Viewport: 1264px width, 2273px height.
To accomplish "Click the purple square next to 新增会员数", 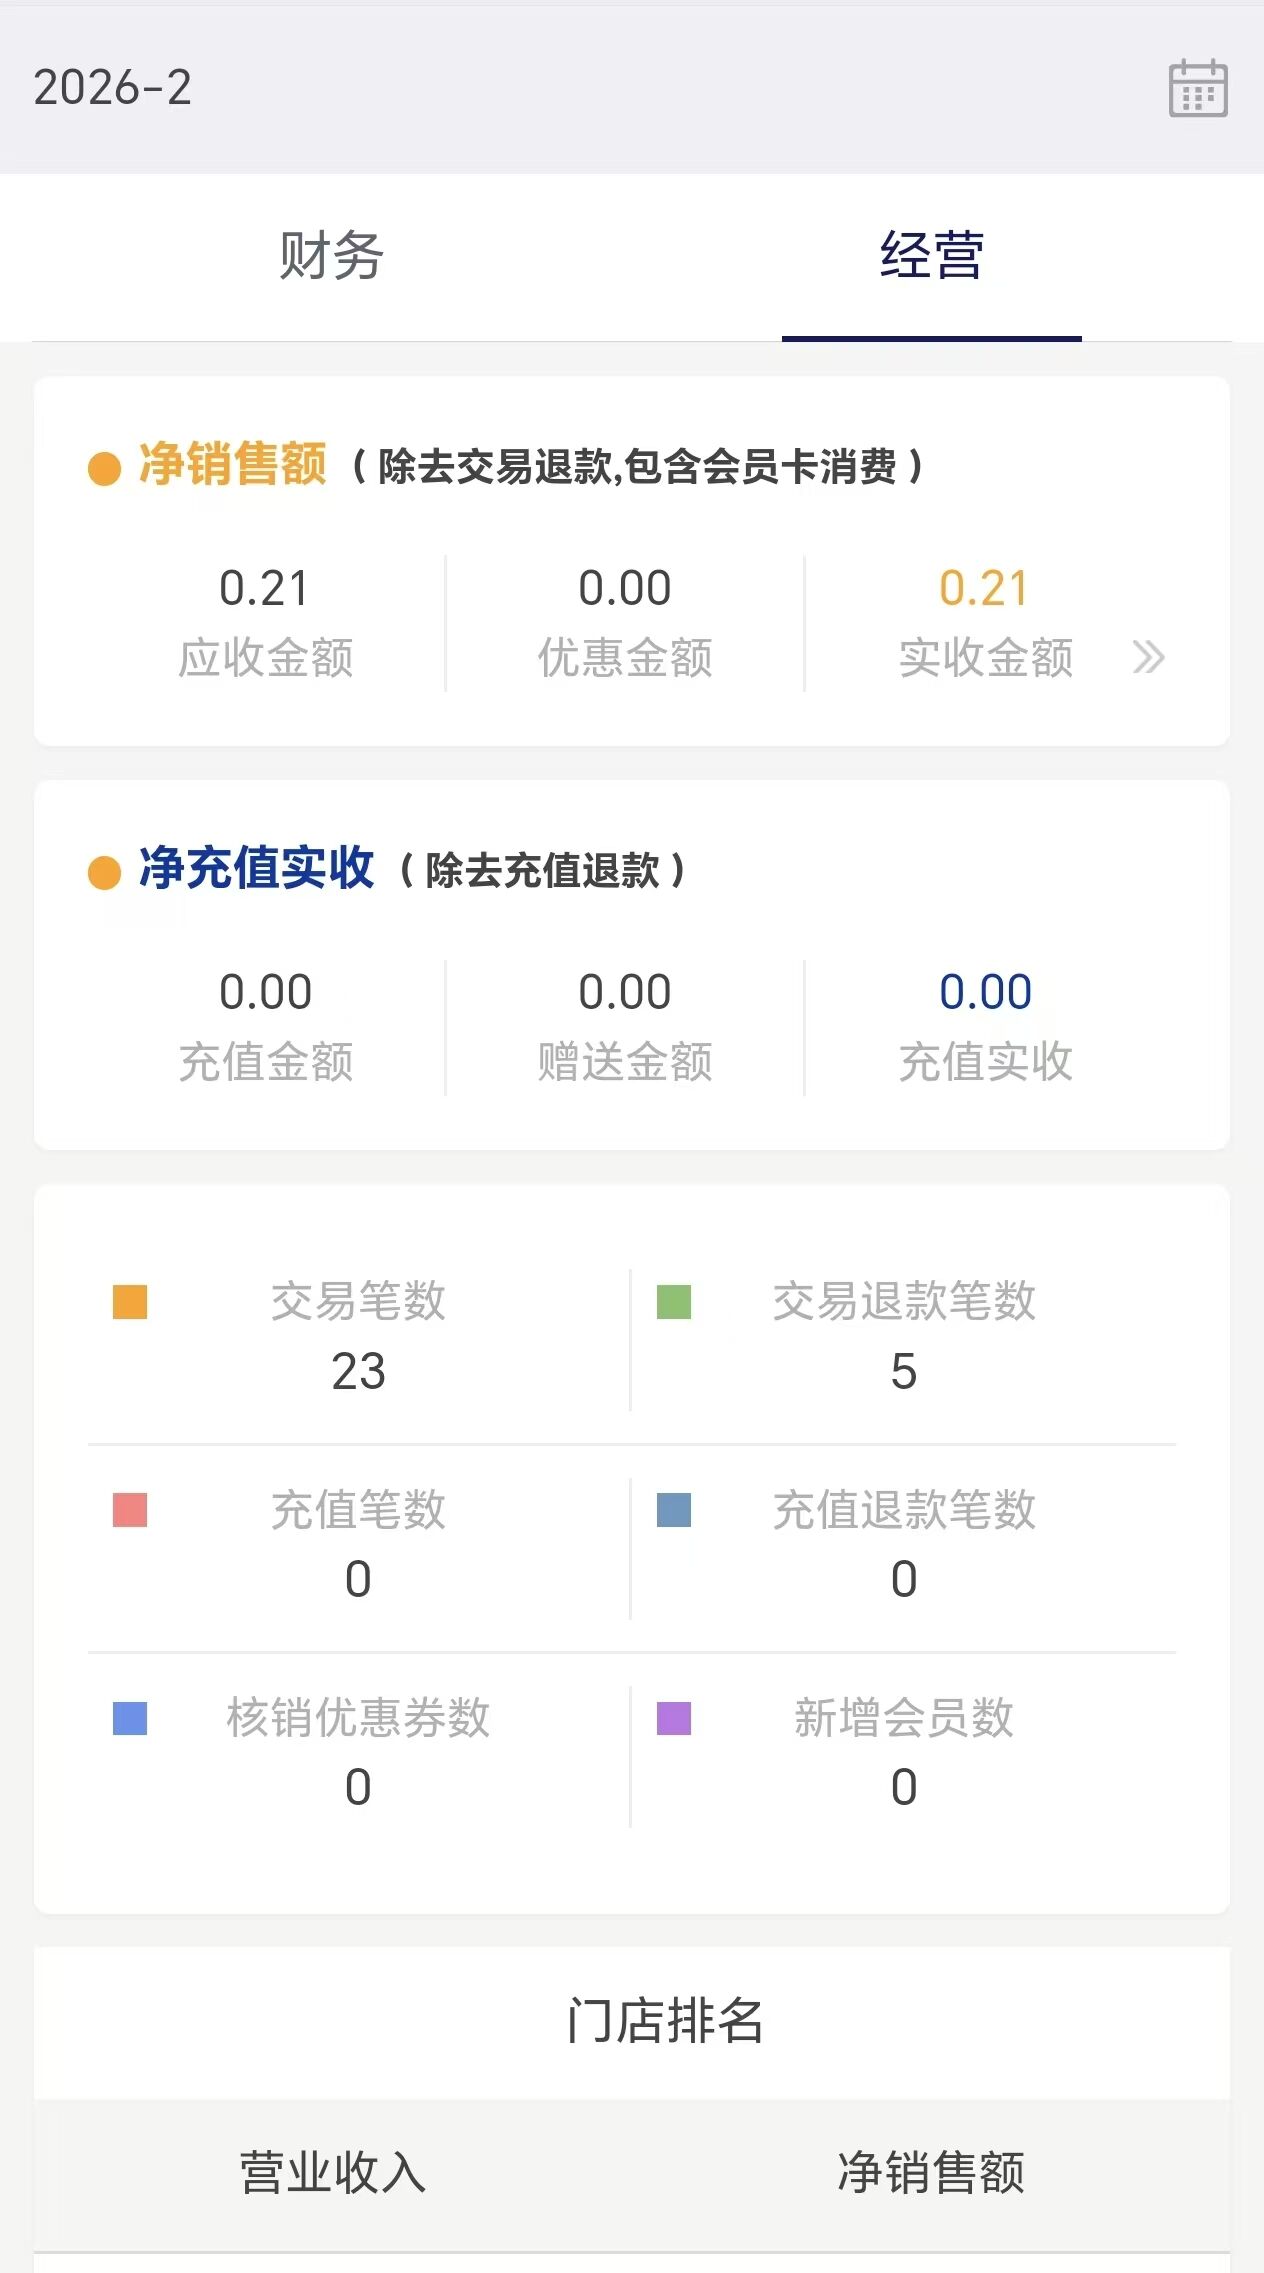I will pos(674,1718).
